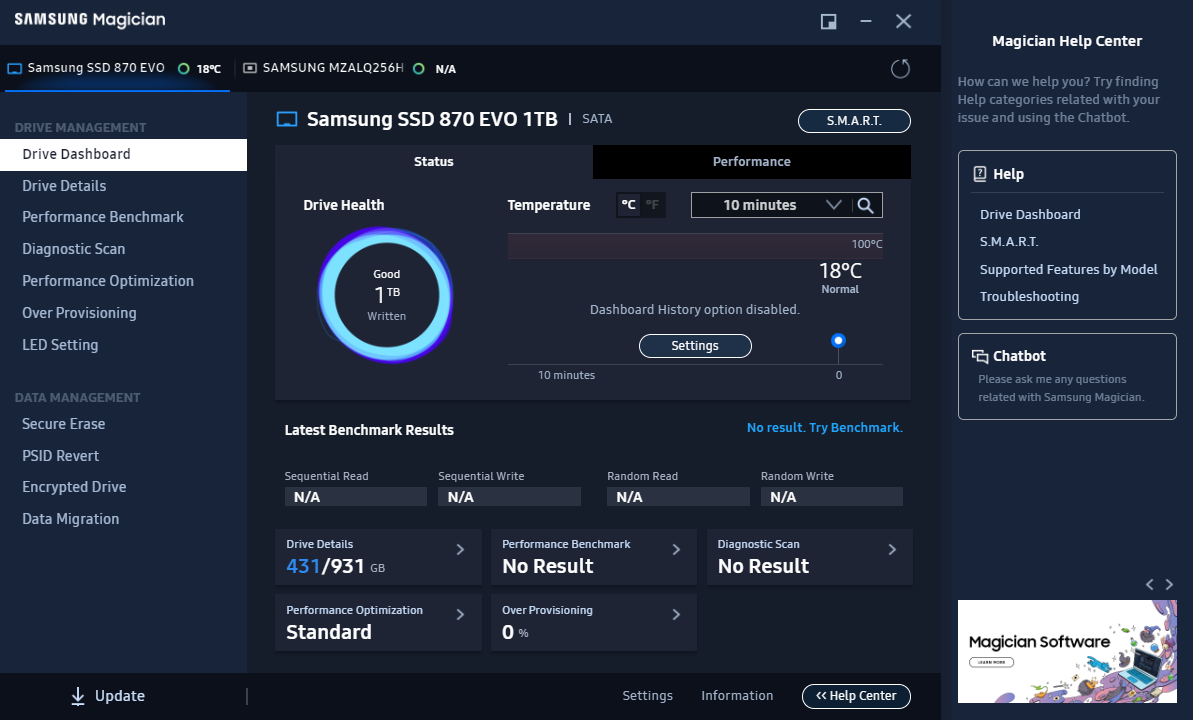Open Troubleshooting help topic

(x=1029, y=297)
